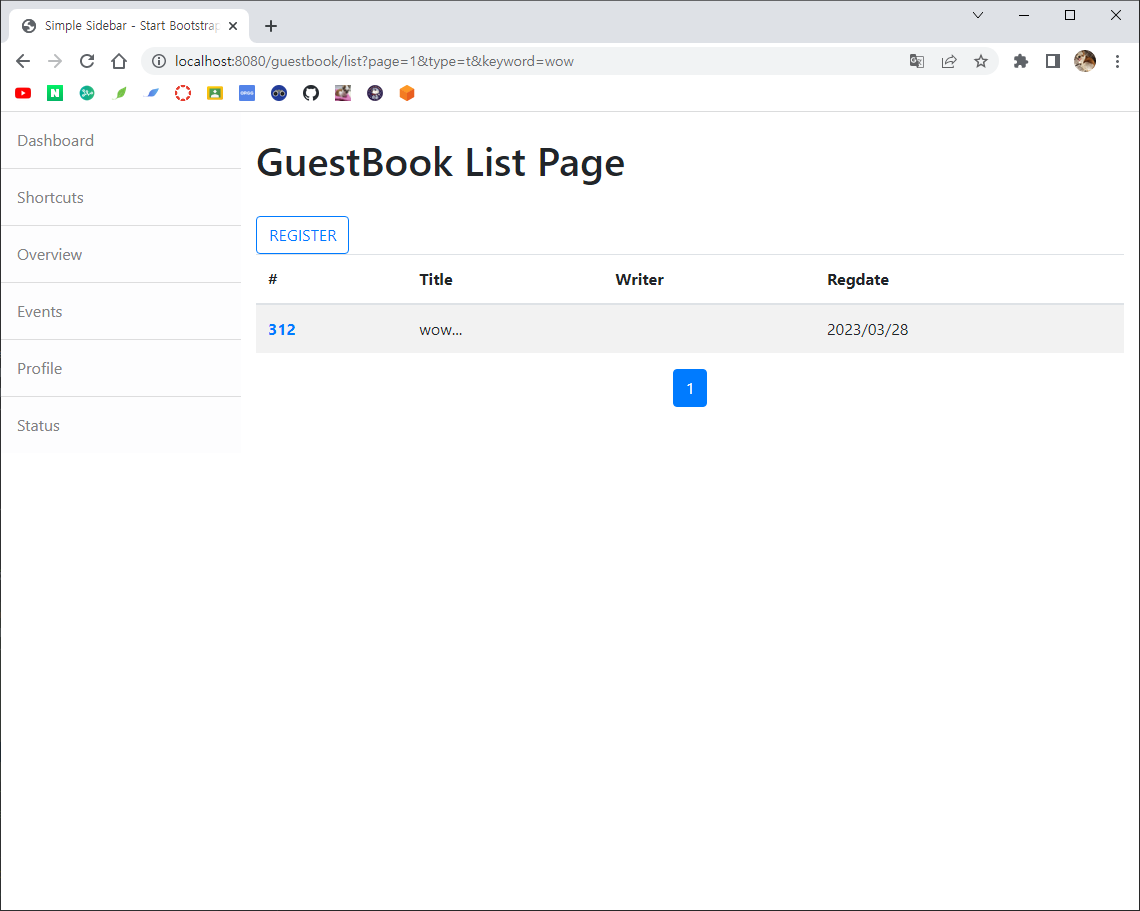
Task: Open Dashboard in the sidebar
Action: click(x=121, y=140)
